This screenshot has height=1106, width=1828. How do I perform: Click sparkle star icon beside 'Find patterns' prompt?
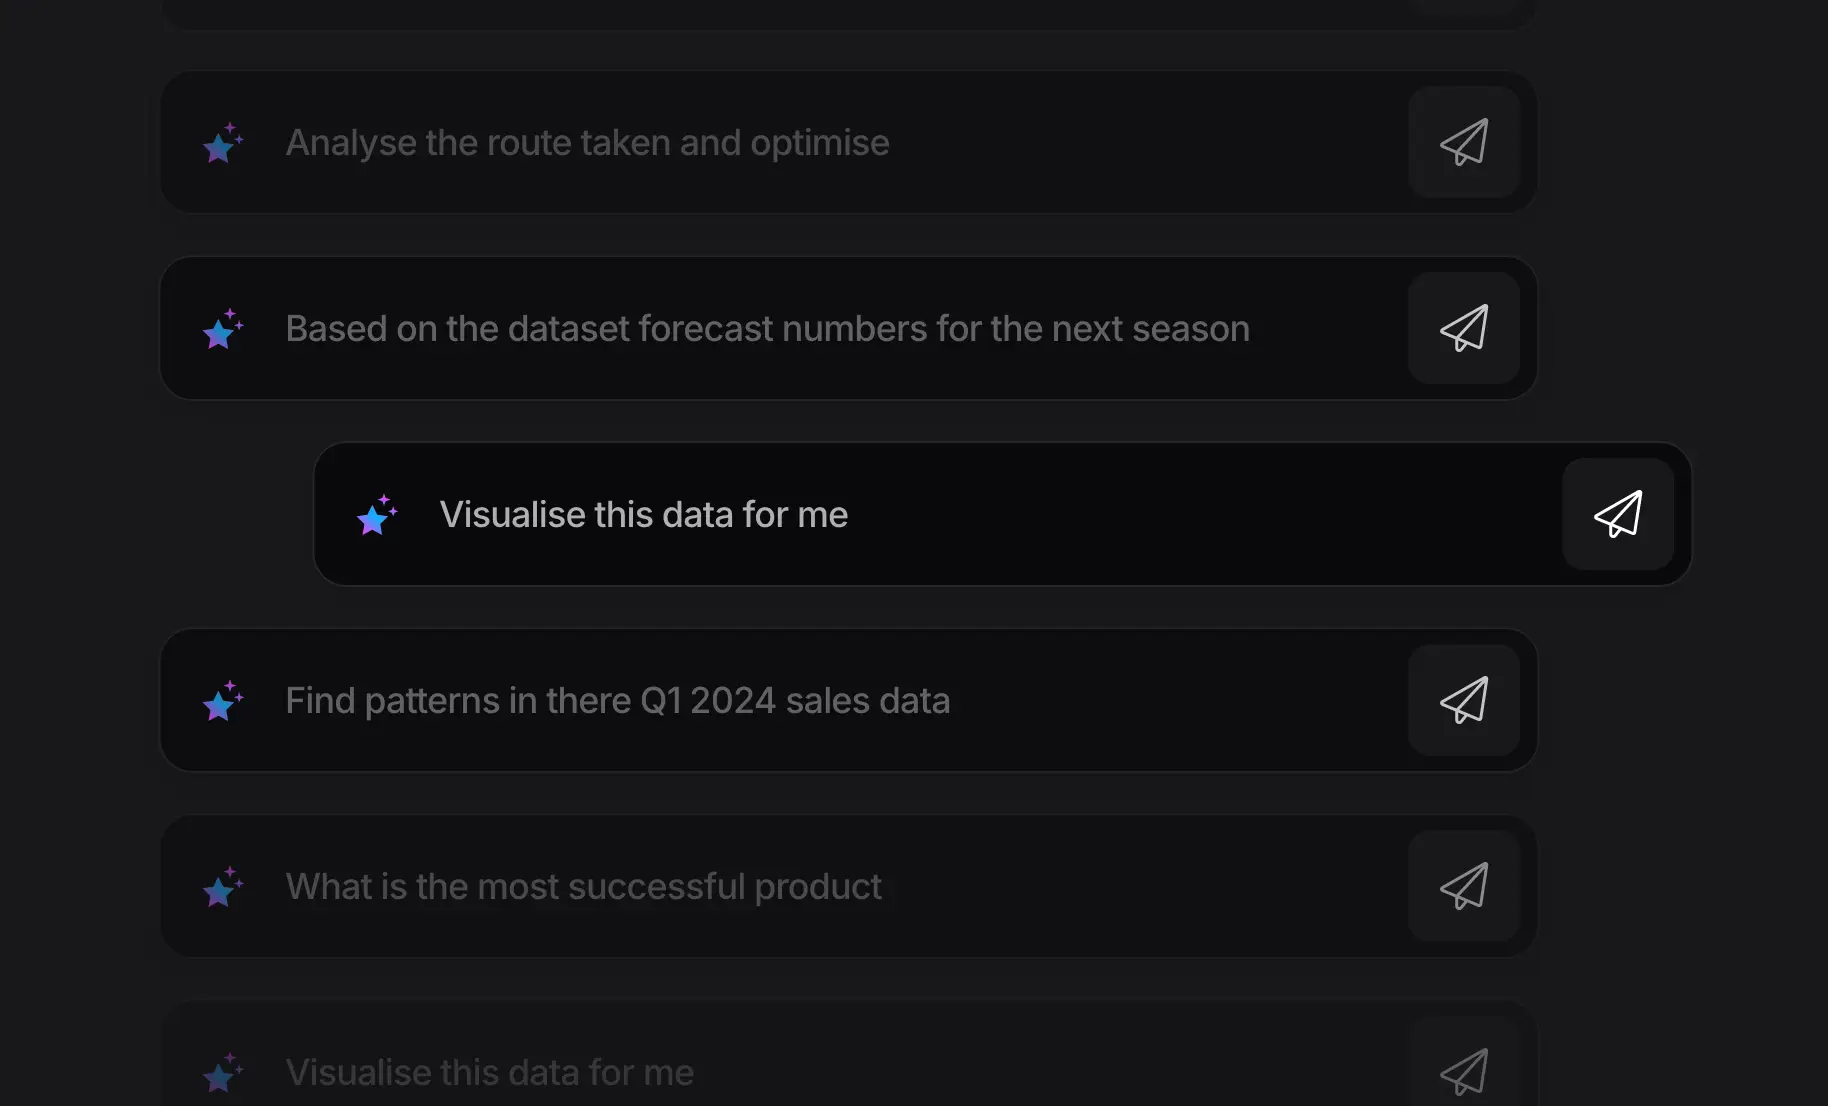(222, 701)
